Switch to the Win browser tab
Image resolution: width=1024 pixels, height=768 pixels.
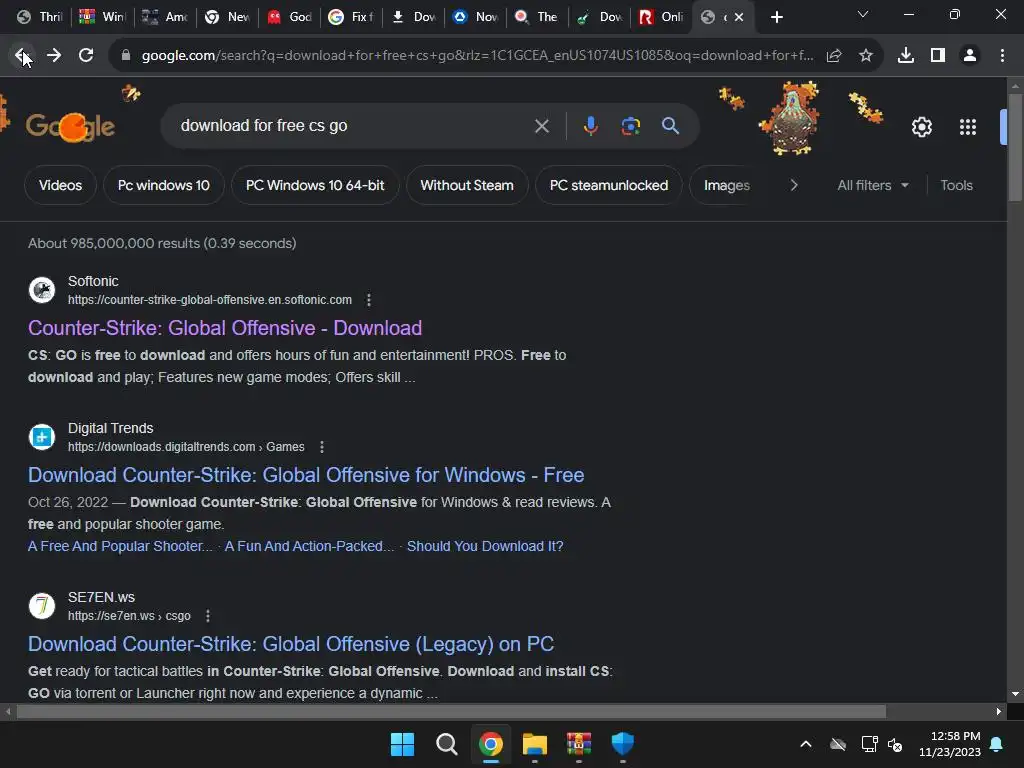coord(102,17)
